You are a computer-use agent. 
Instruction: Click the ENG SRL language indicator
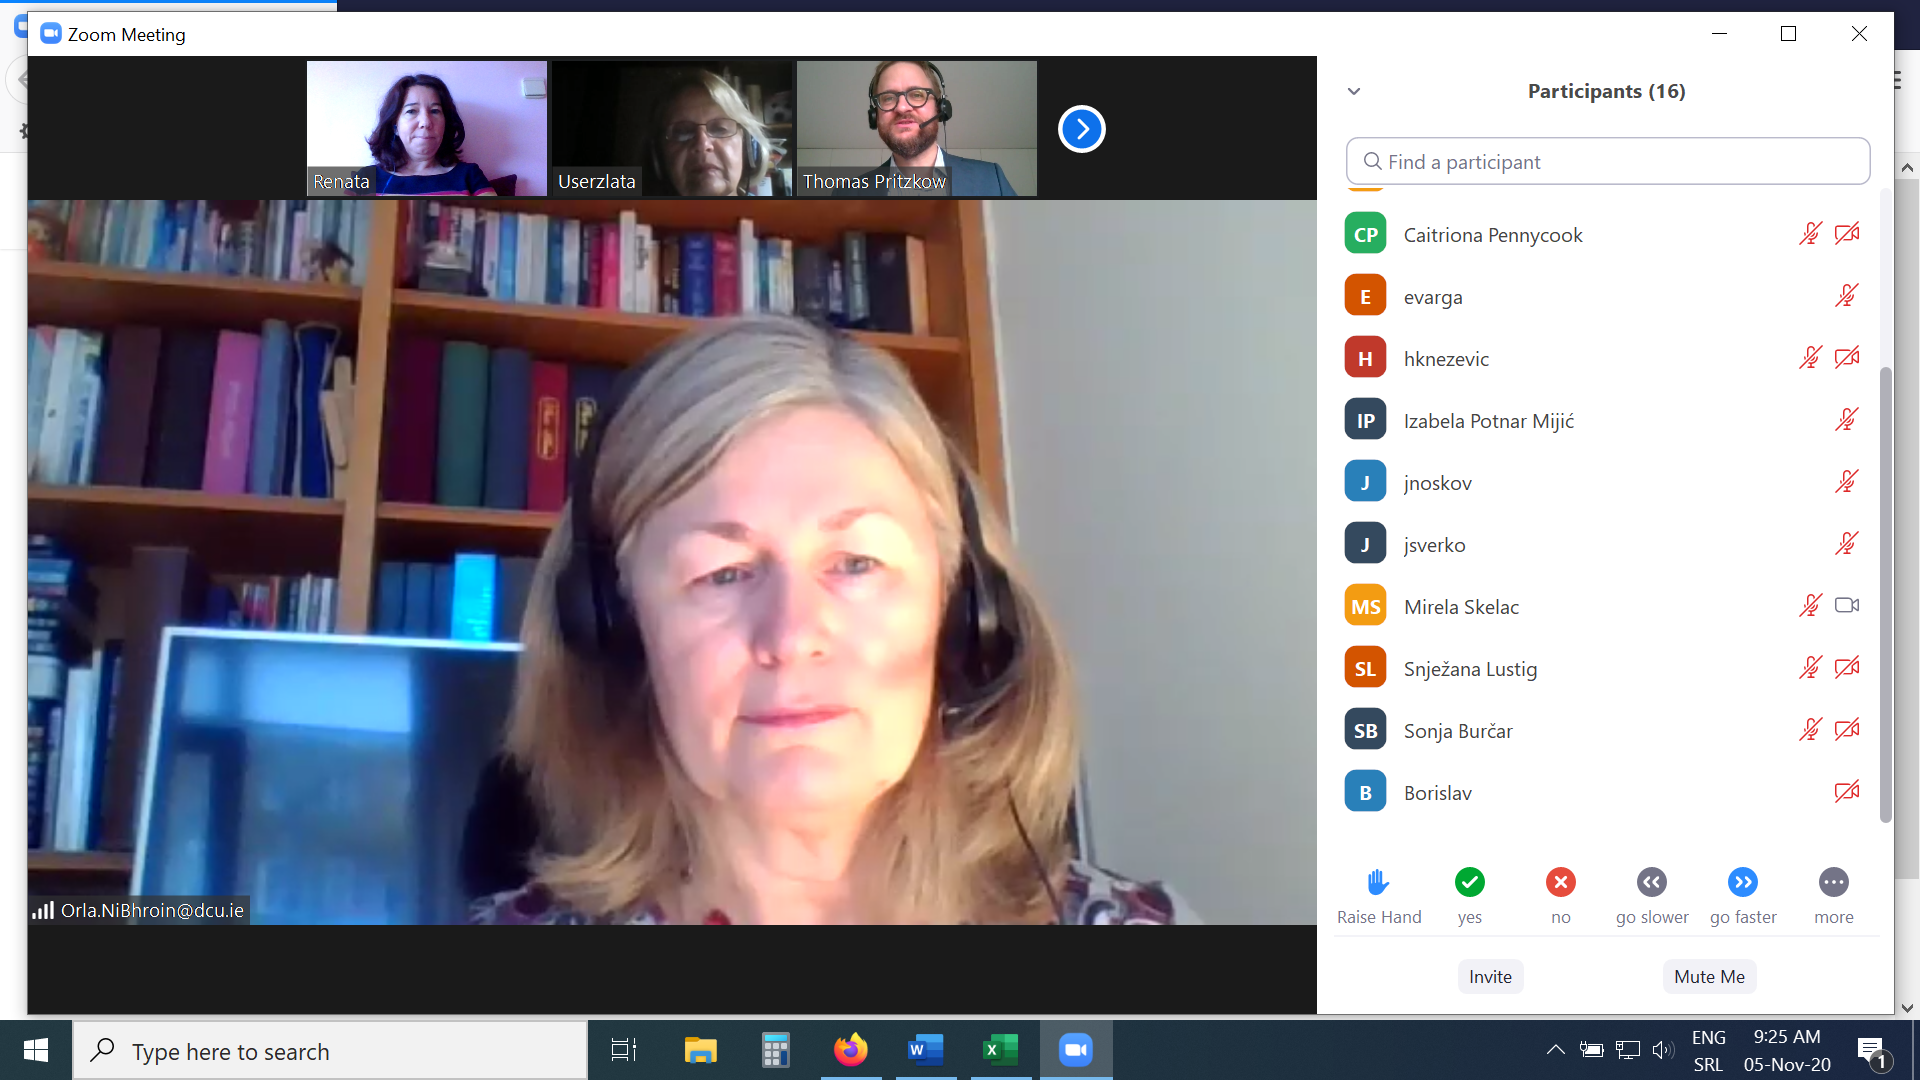click(1708, 1051)
